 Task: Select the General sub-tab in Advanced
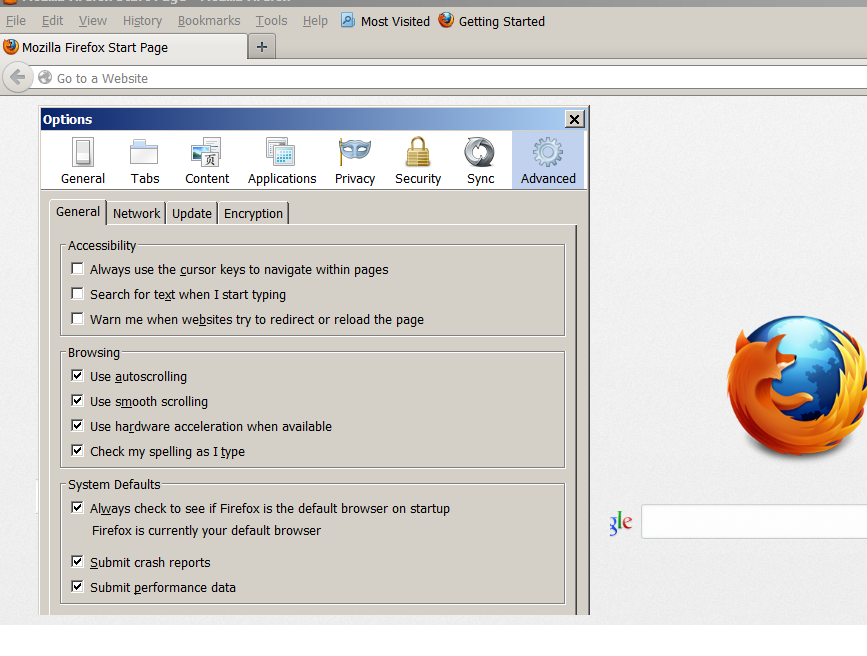78,212
